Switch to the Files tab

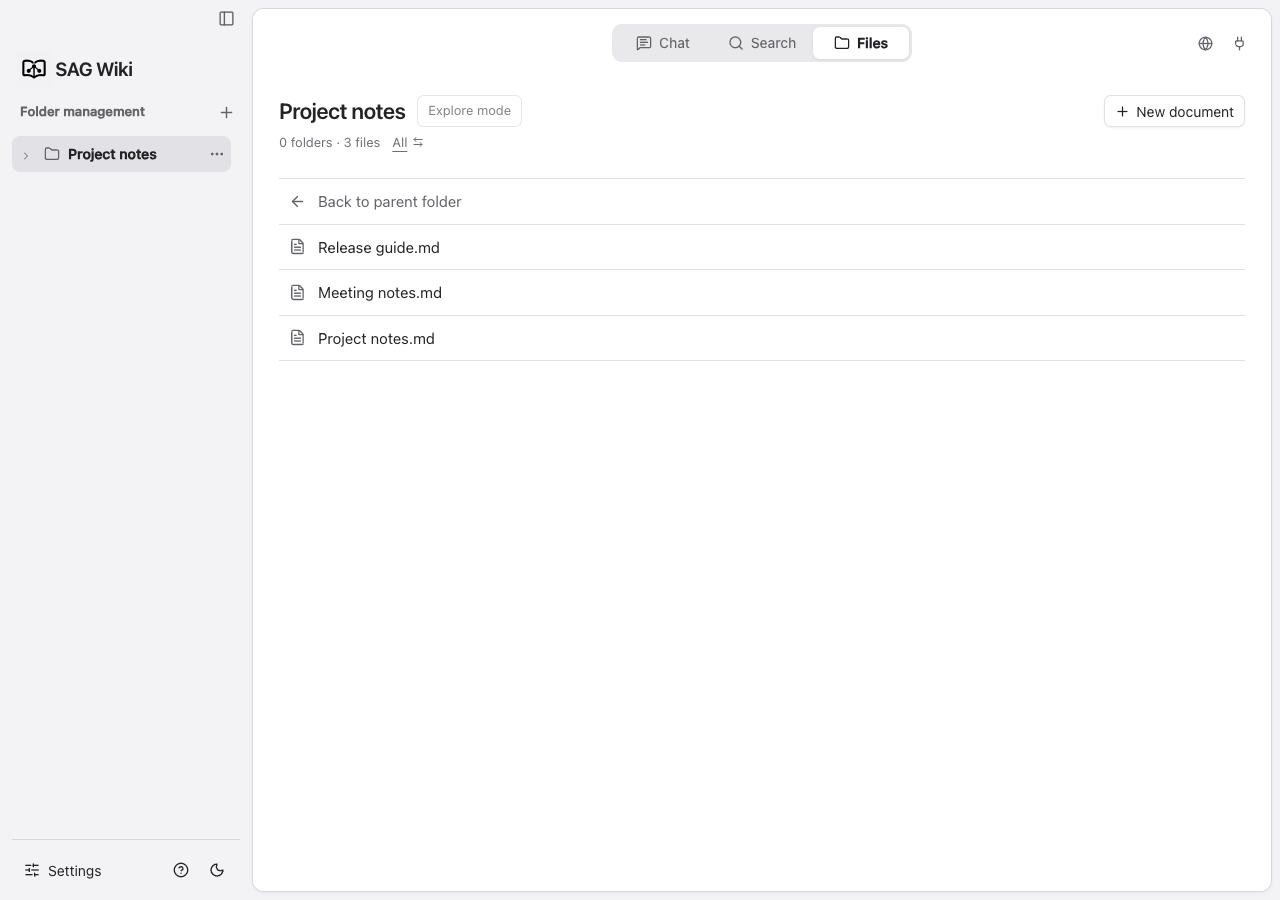point(861,43)
